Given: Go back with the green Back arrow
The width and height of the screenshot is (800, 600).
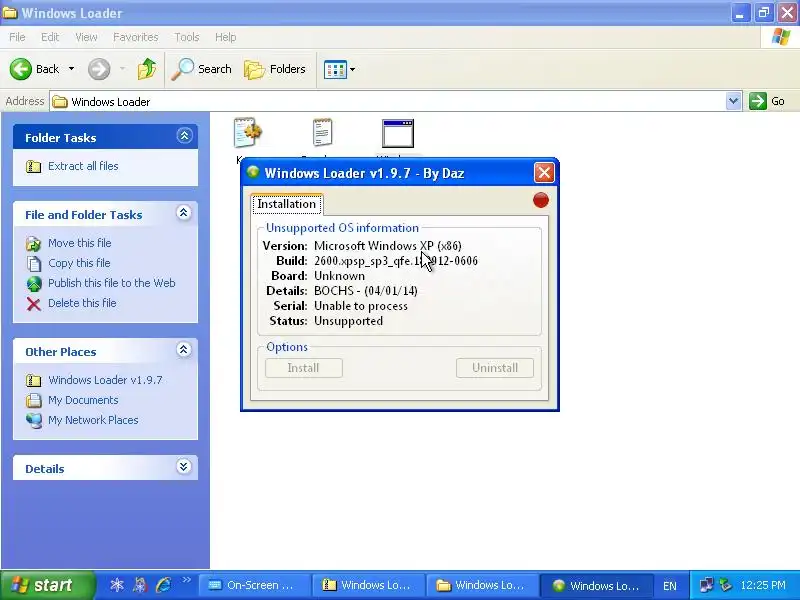Looking at the screenshot, I should tap(34, 69).
